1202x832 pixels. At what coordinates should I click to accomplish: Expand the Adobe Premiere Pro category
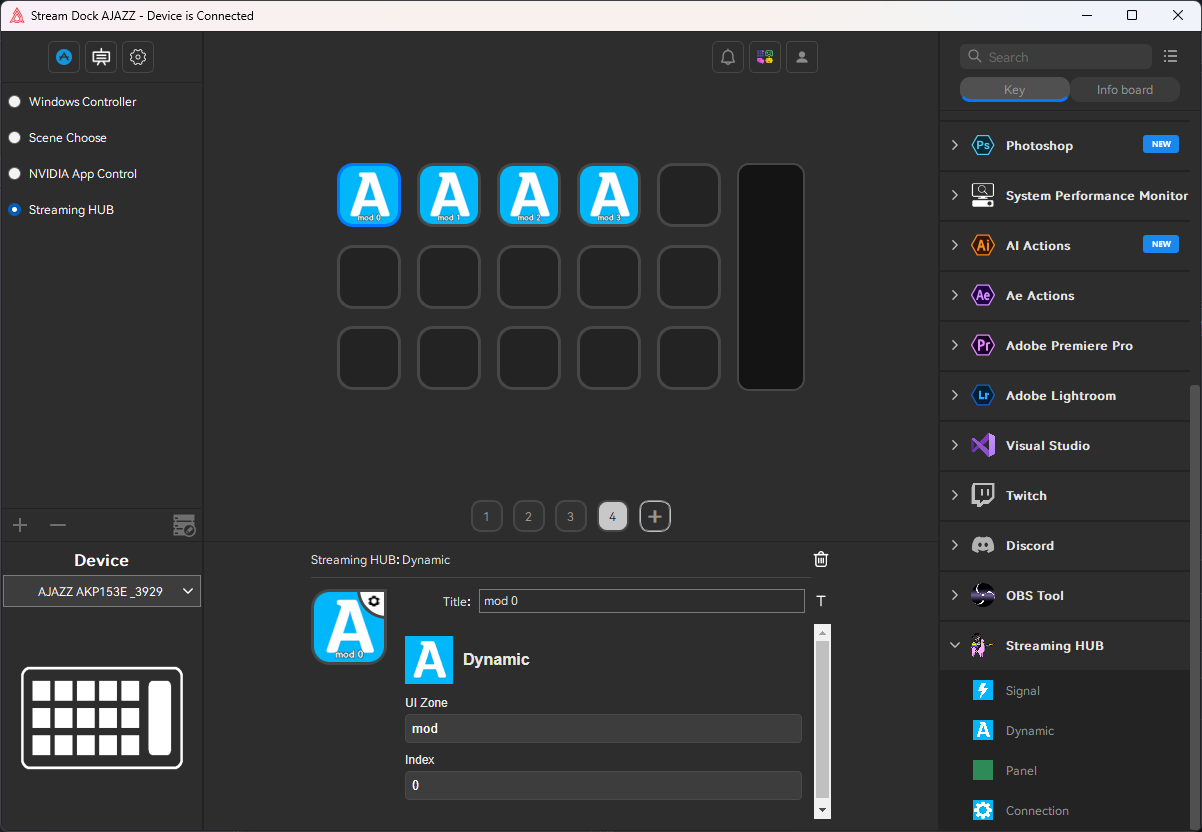tap(954, 345)
